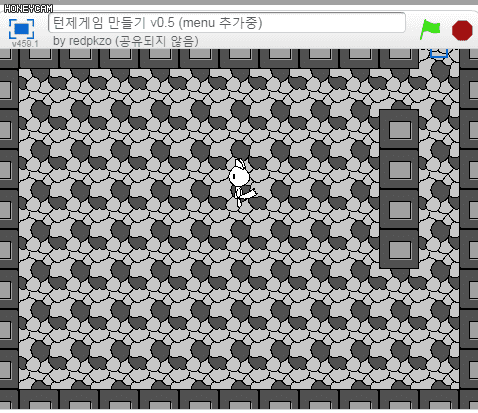
Task: Start the project with the green flag
Action: point(430,29)
